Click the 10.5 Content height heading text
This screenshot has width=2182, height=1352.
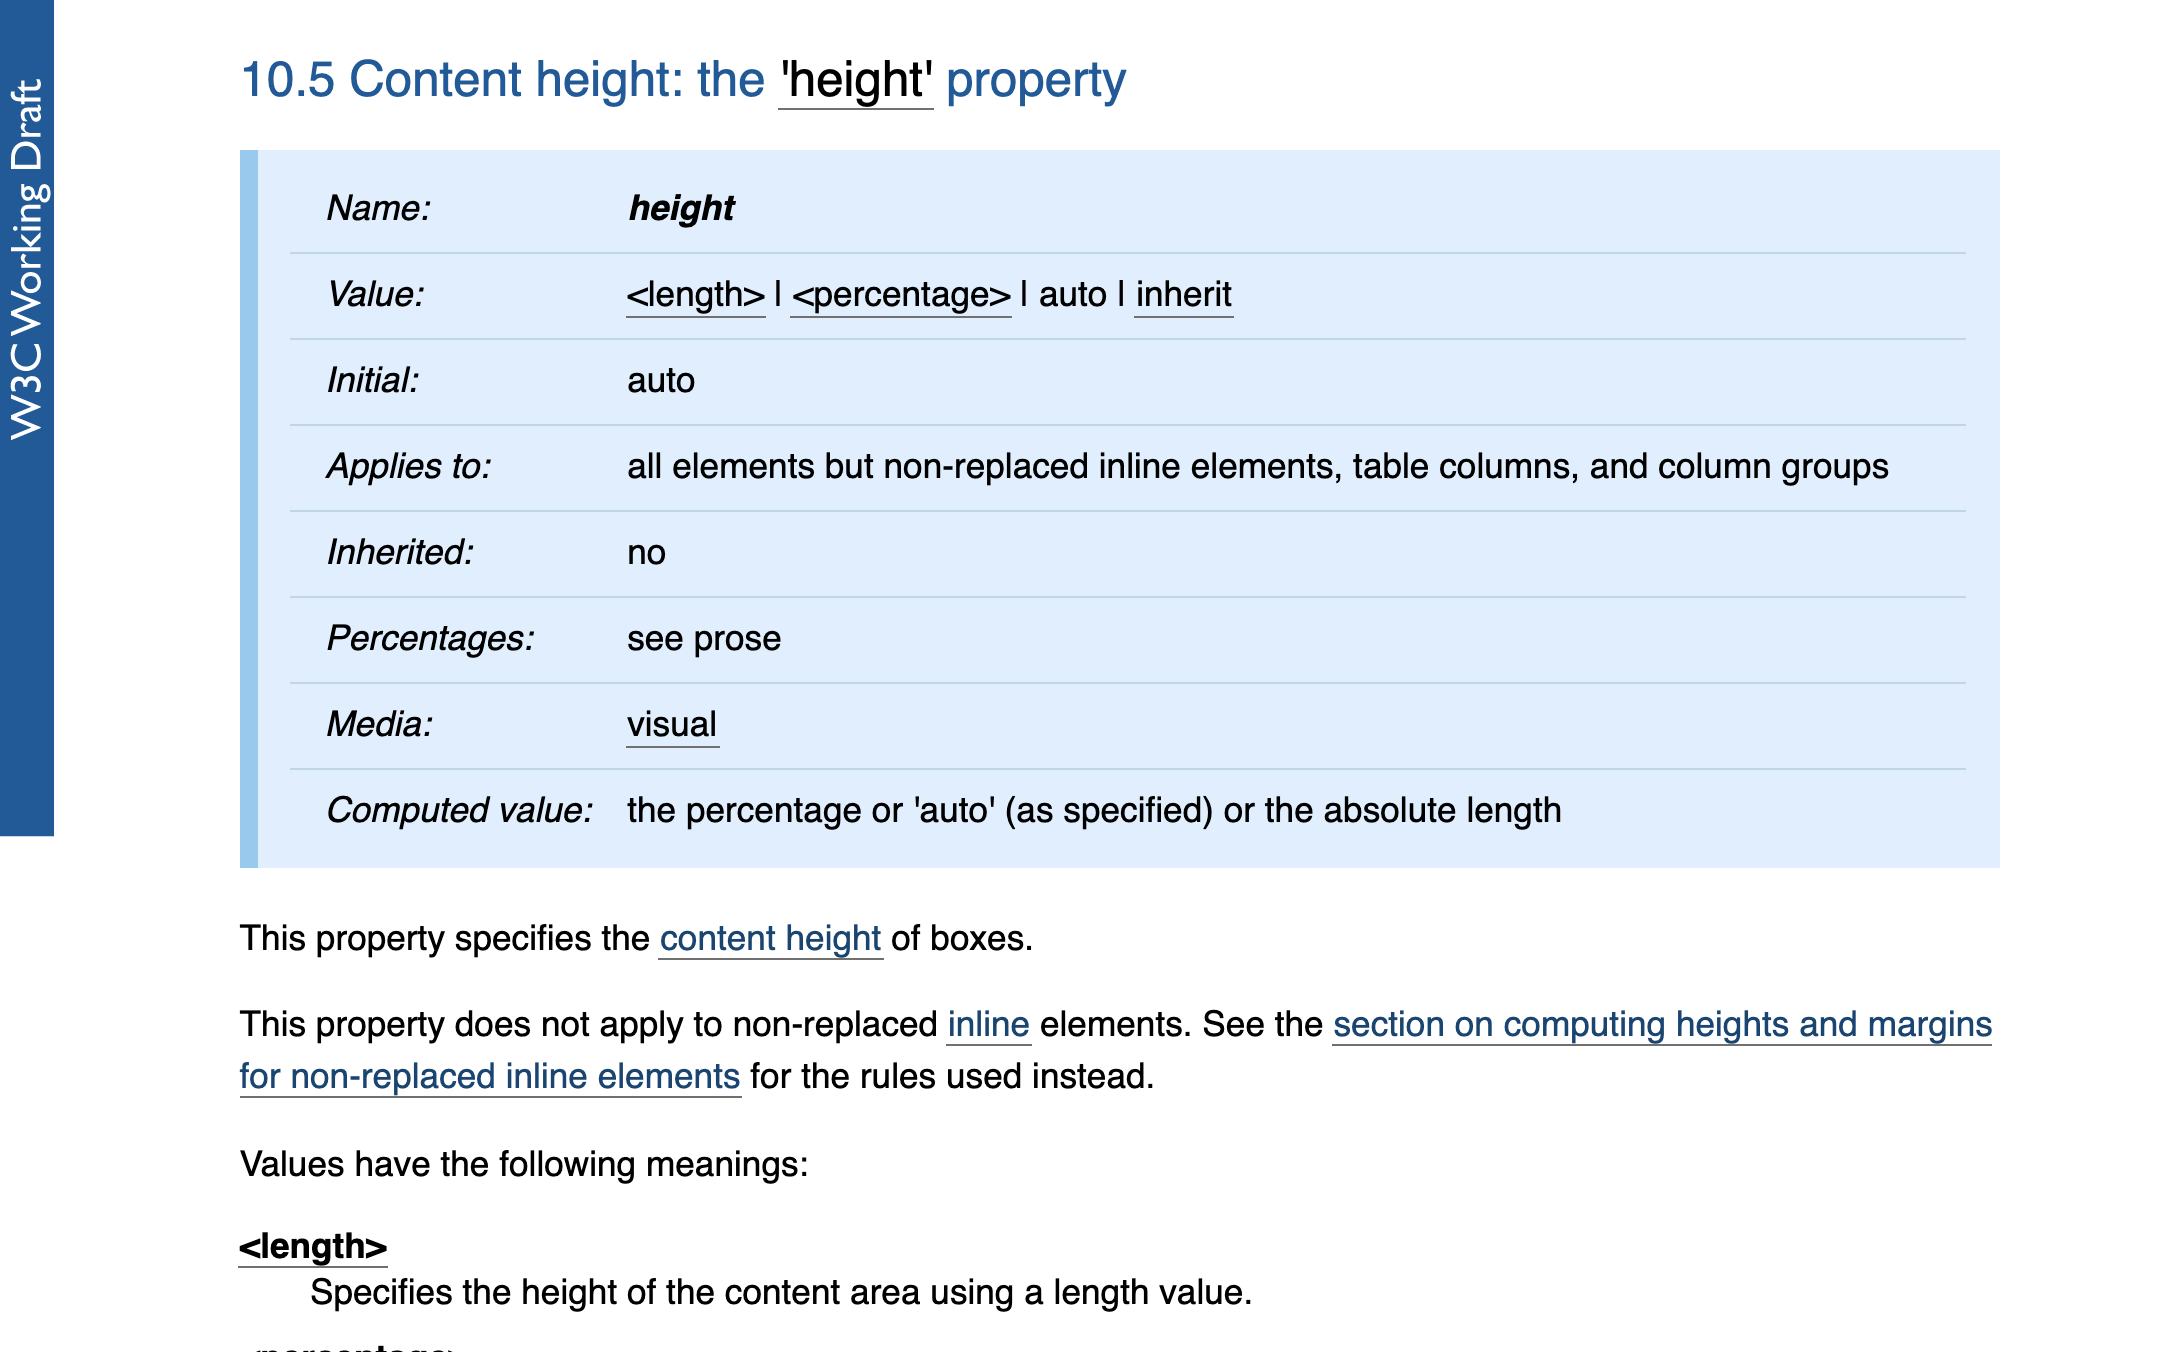(683, 80)
